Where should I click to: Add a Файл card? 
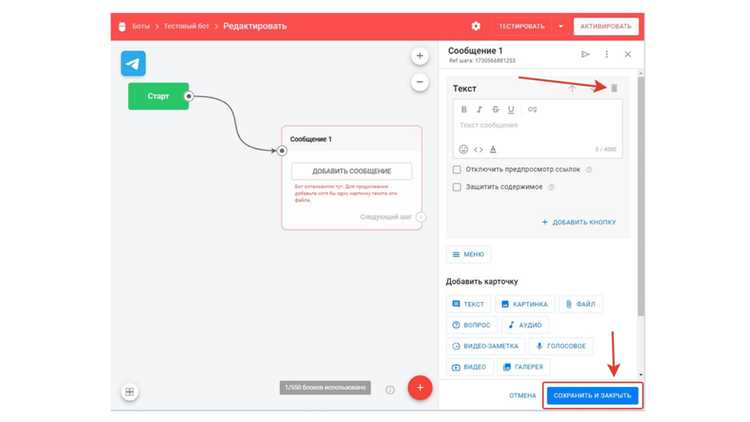click(581, 304)
